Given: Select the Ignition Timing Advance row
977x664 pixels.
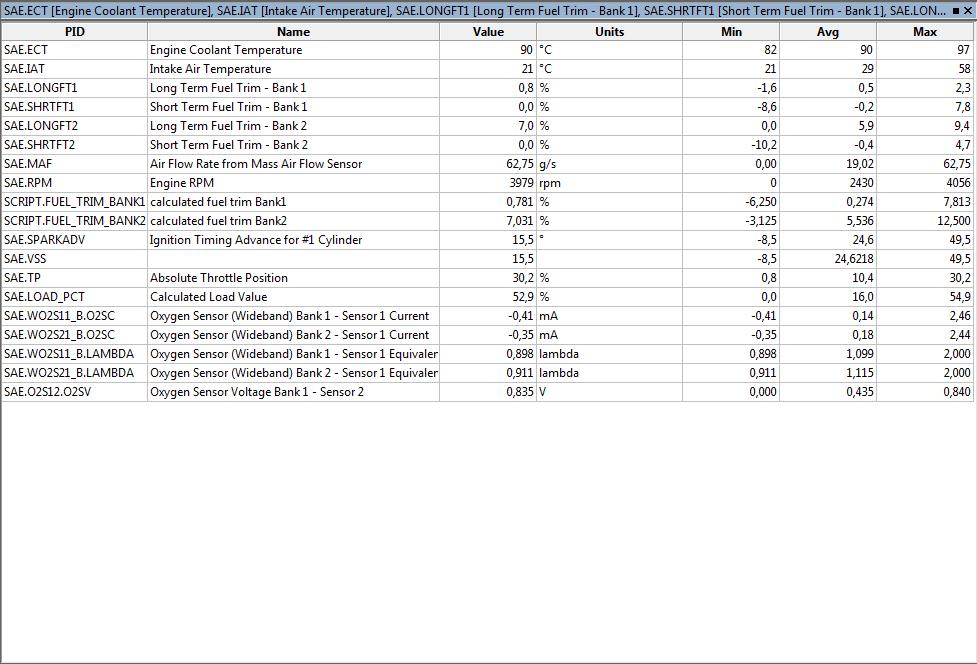Looking at the screenshot, I should 487,240.
